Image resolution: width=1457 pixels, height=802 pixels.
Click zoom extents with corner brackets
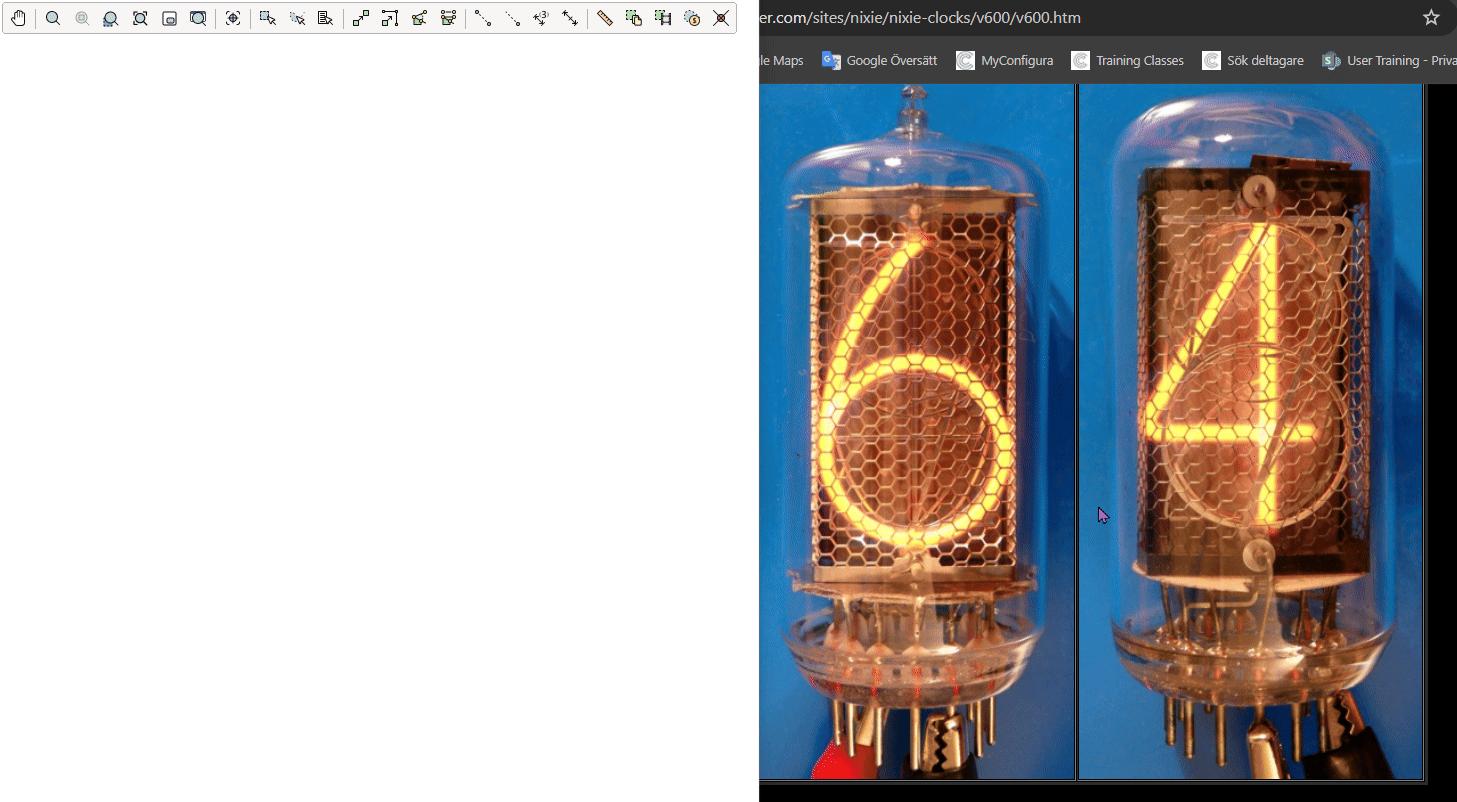pyautogui.click(x=140, y=18)
